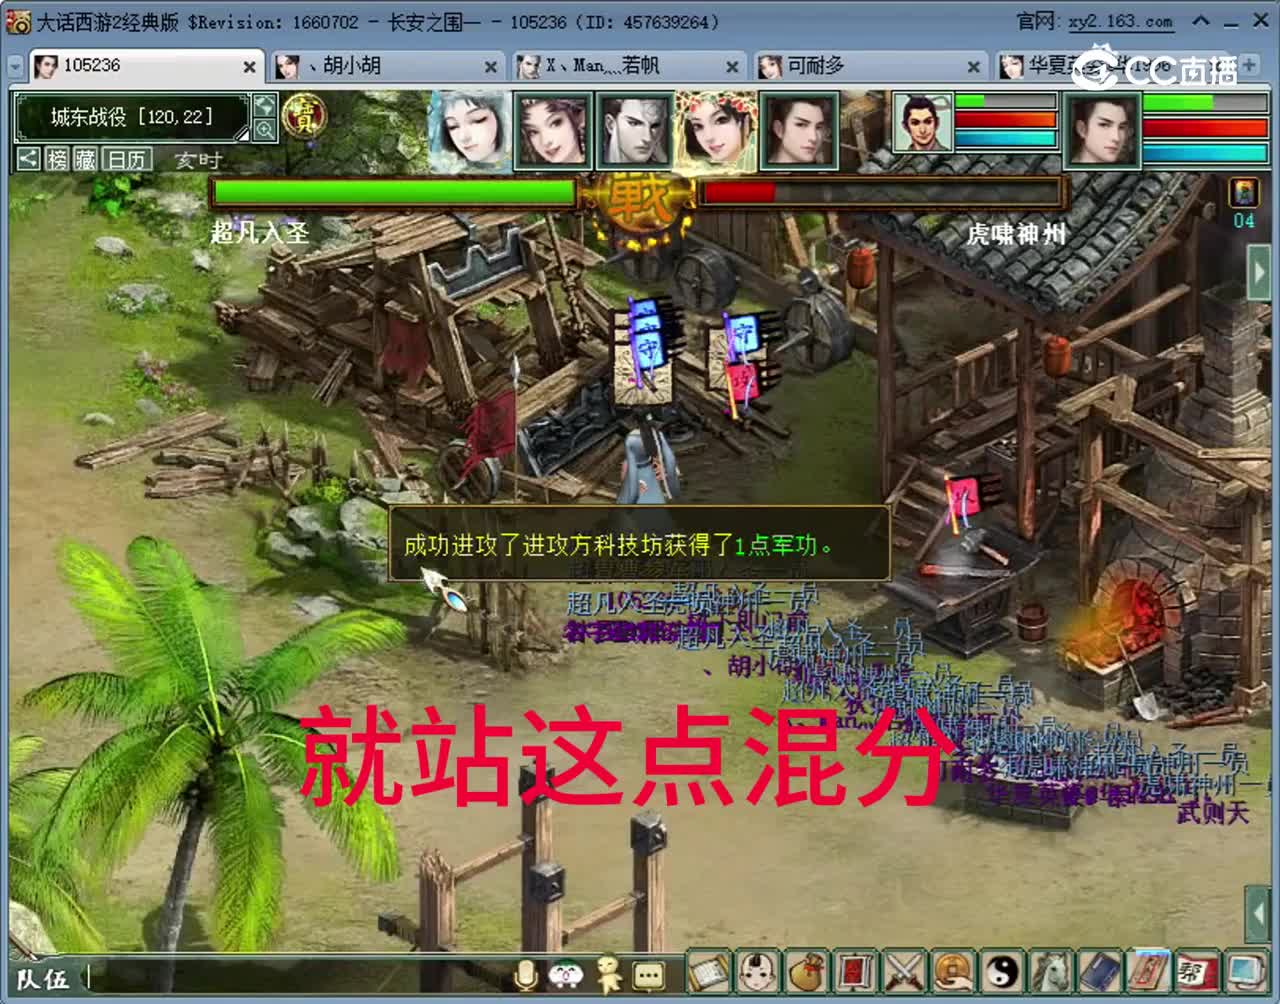Image resolution: width=1280 pixels, height=1004 pixels.
Task: Open the guild (帮) flag icon
Action: pos(1195,972)
